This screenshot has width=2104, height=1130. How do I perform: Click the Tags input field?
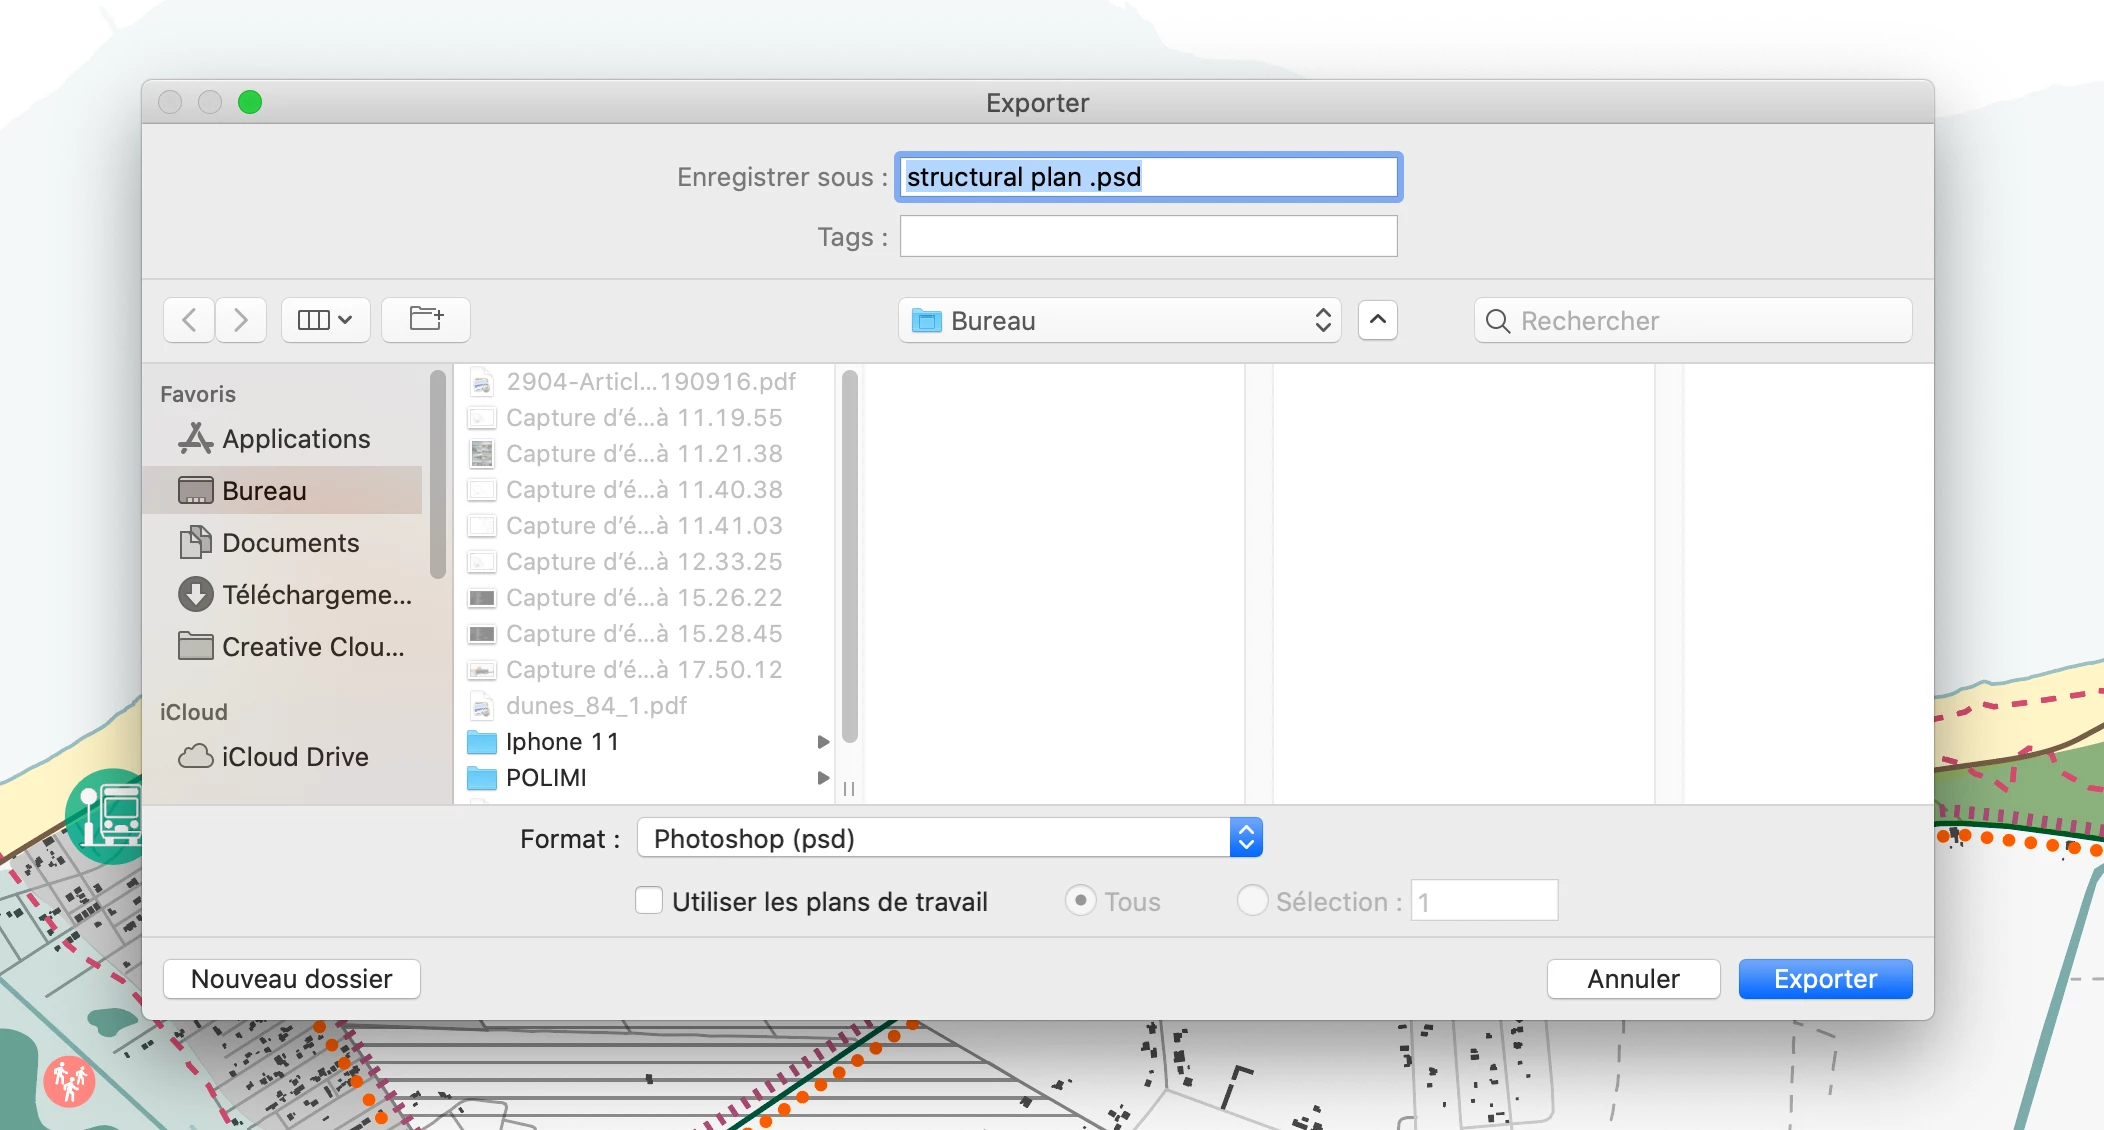tap(1148, 237)
